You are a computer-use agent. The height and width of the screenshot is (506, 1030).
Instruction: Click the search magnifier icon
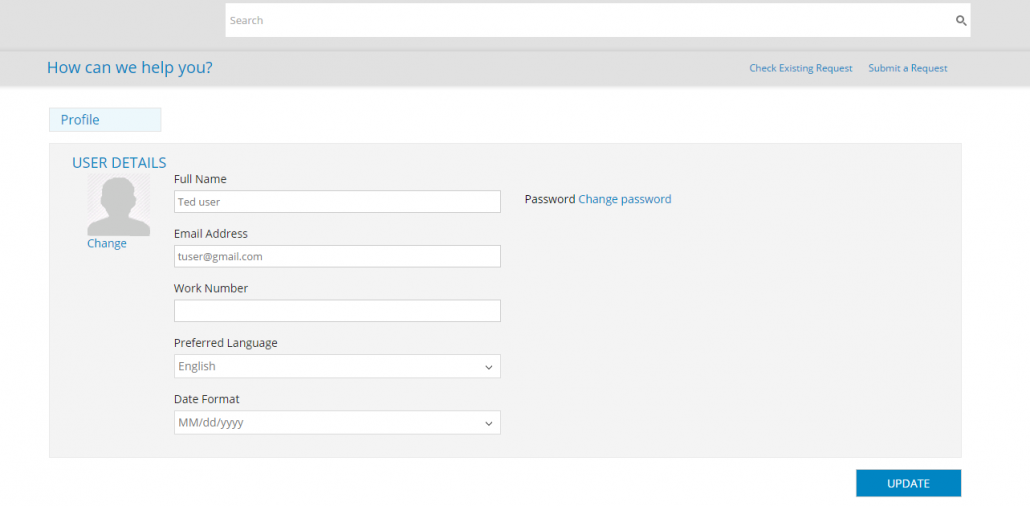pyautogui.click(x=960, y=20)
